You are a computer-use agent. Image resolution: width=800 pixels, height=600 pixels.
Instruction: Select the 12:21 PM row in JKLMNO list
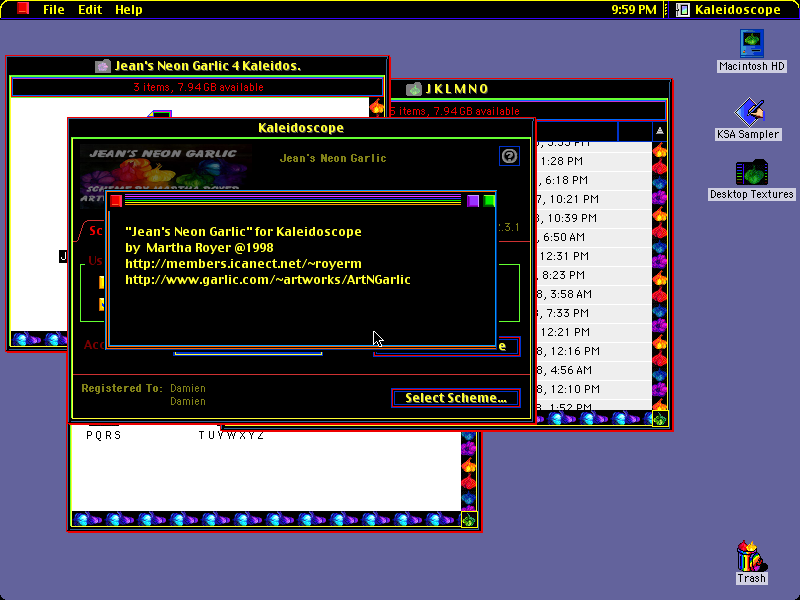[593, 332]
